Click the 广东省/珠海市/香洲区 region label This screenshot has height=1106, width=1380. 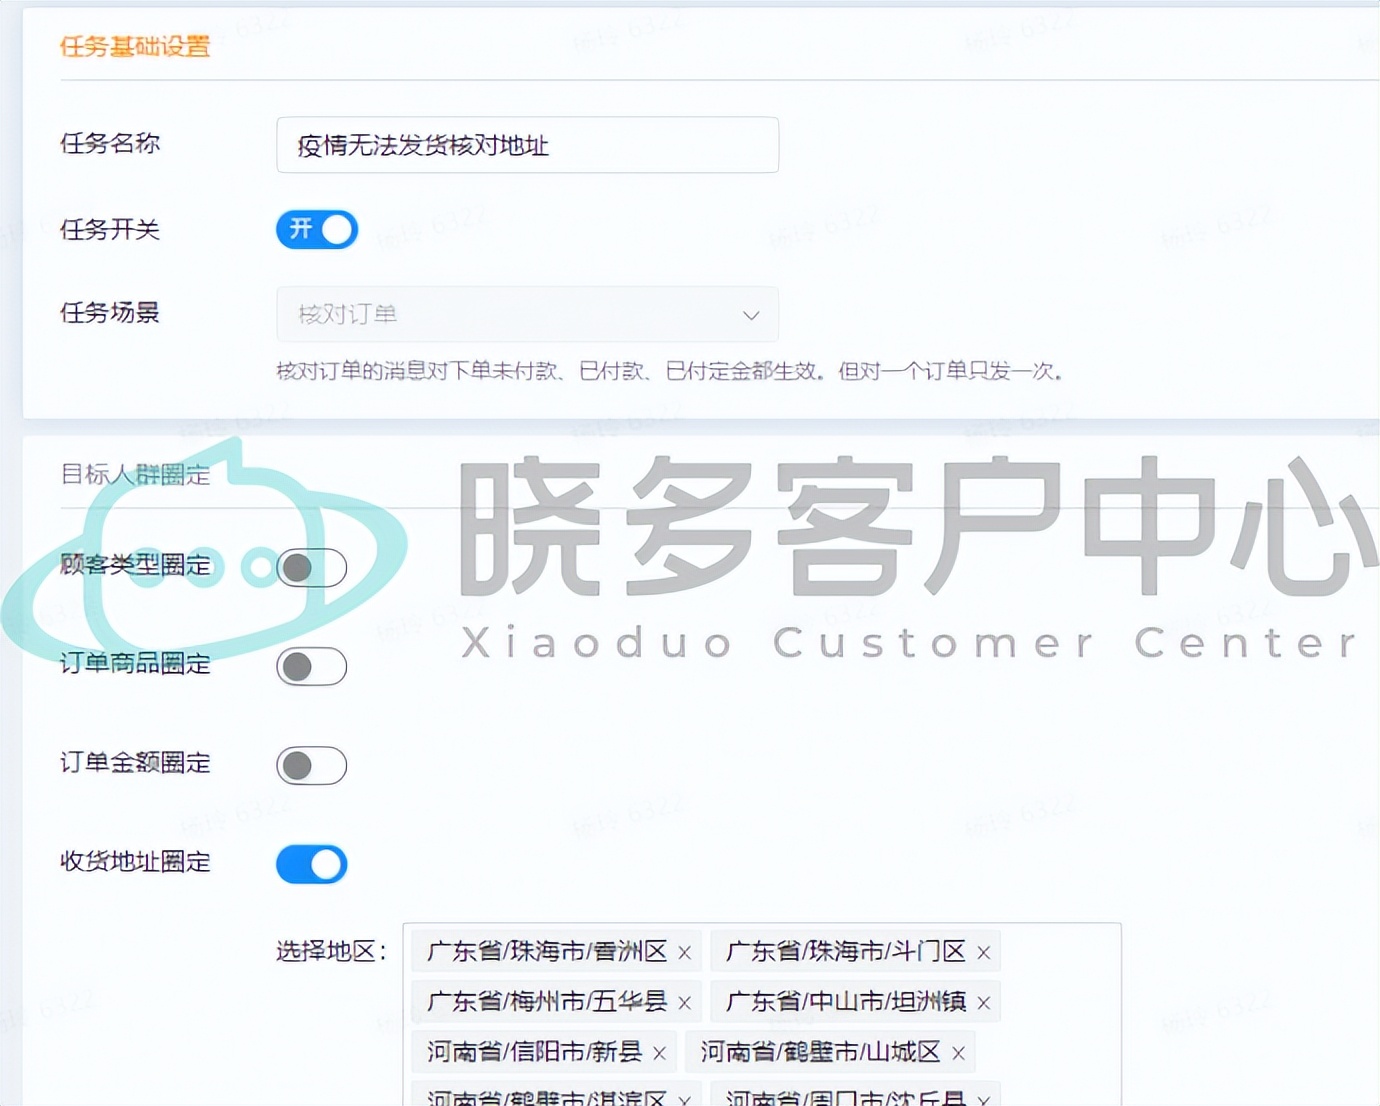click(545, 952)
